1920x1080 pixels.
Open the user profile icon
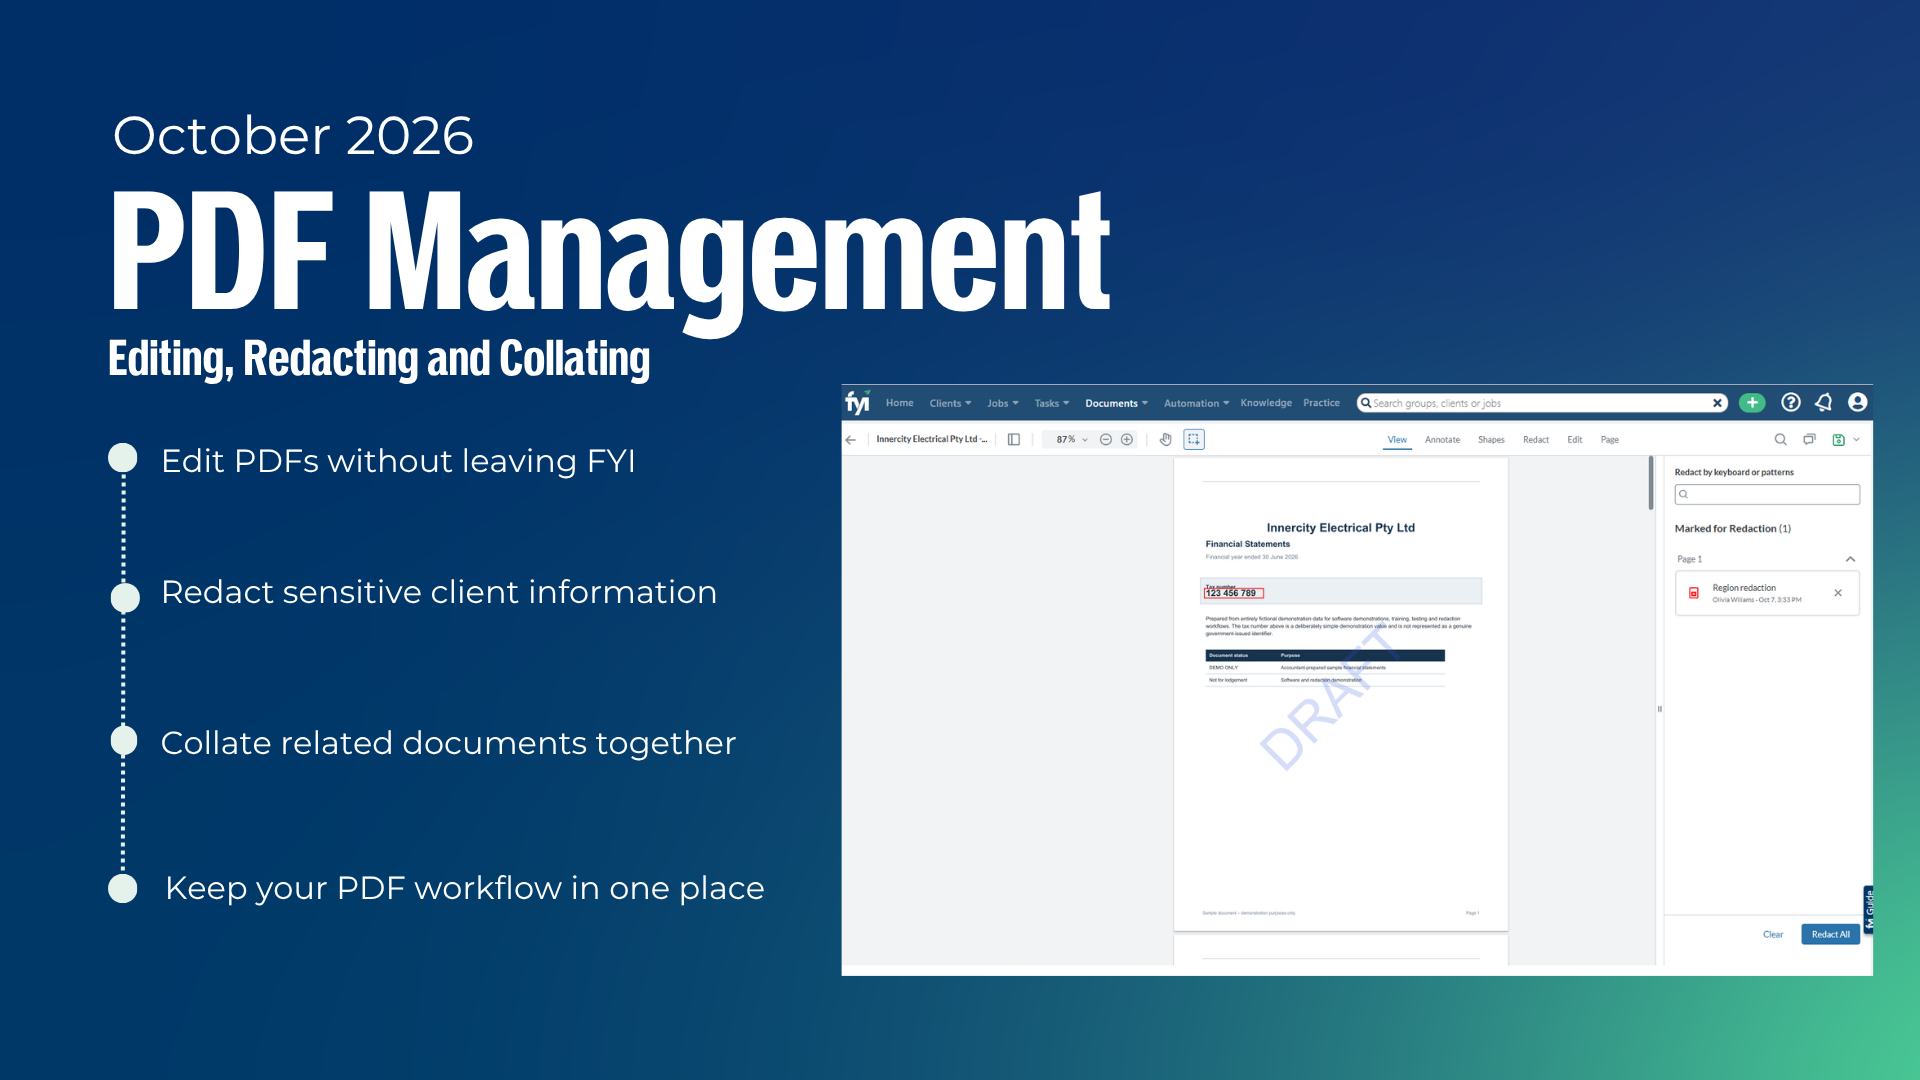pyautogui.click(x=1858, y=402)
